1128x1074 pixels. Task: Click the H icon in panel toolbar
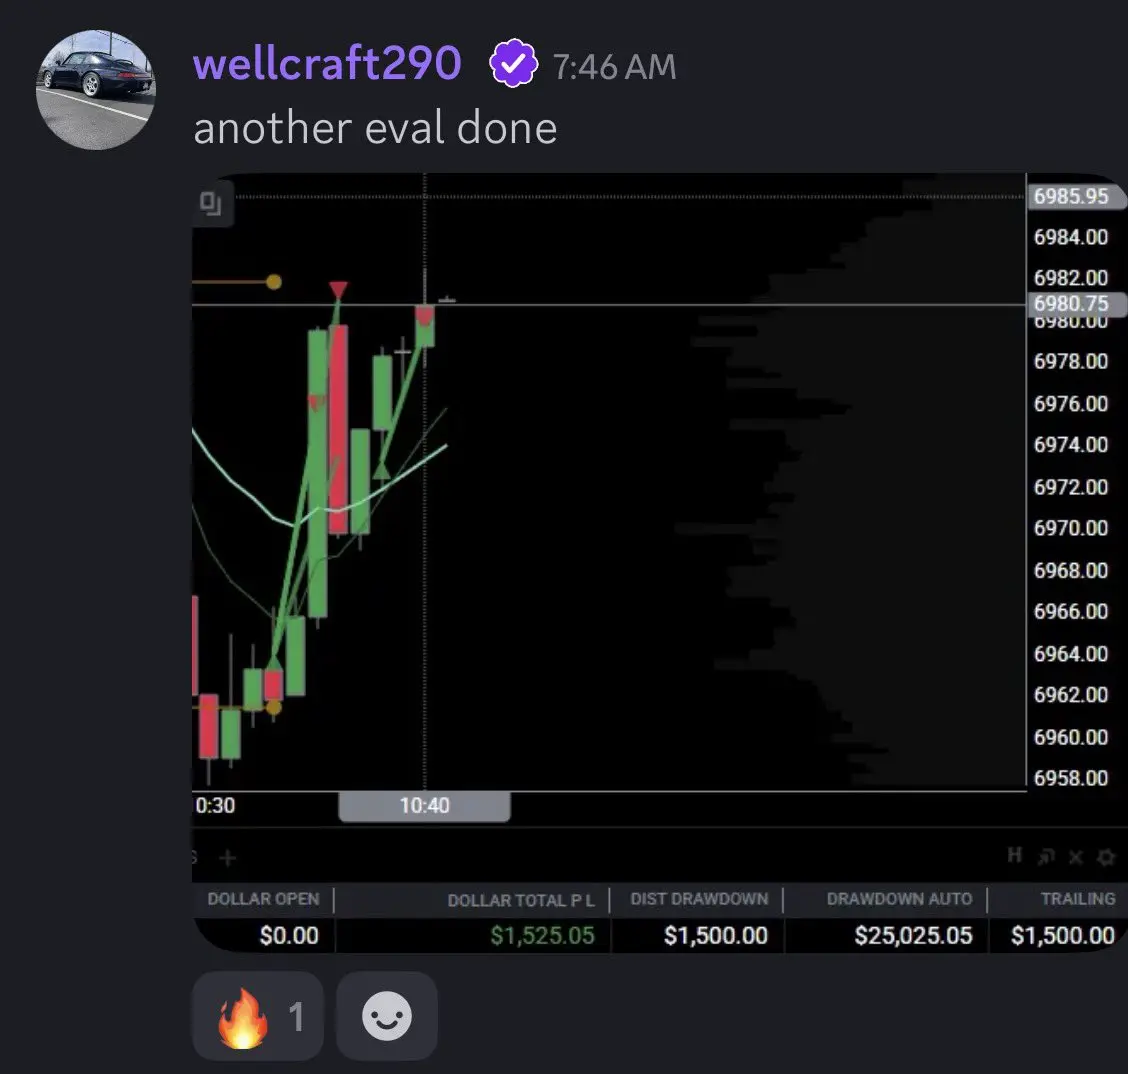(1014, 855)
